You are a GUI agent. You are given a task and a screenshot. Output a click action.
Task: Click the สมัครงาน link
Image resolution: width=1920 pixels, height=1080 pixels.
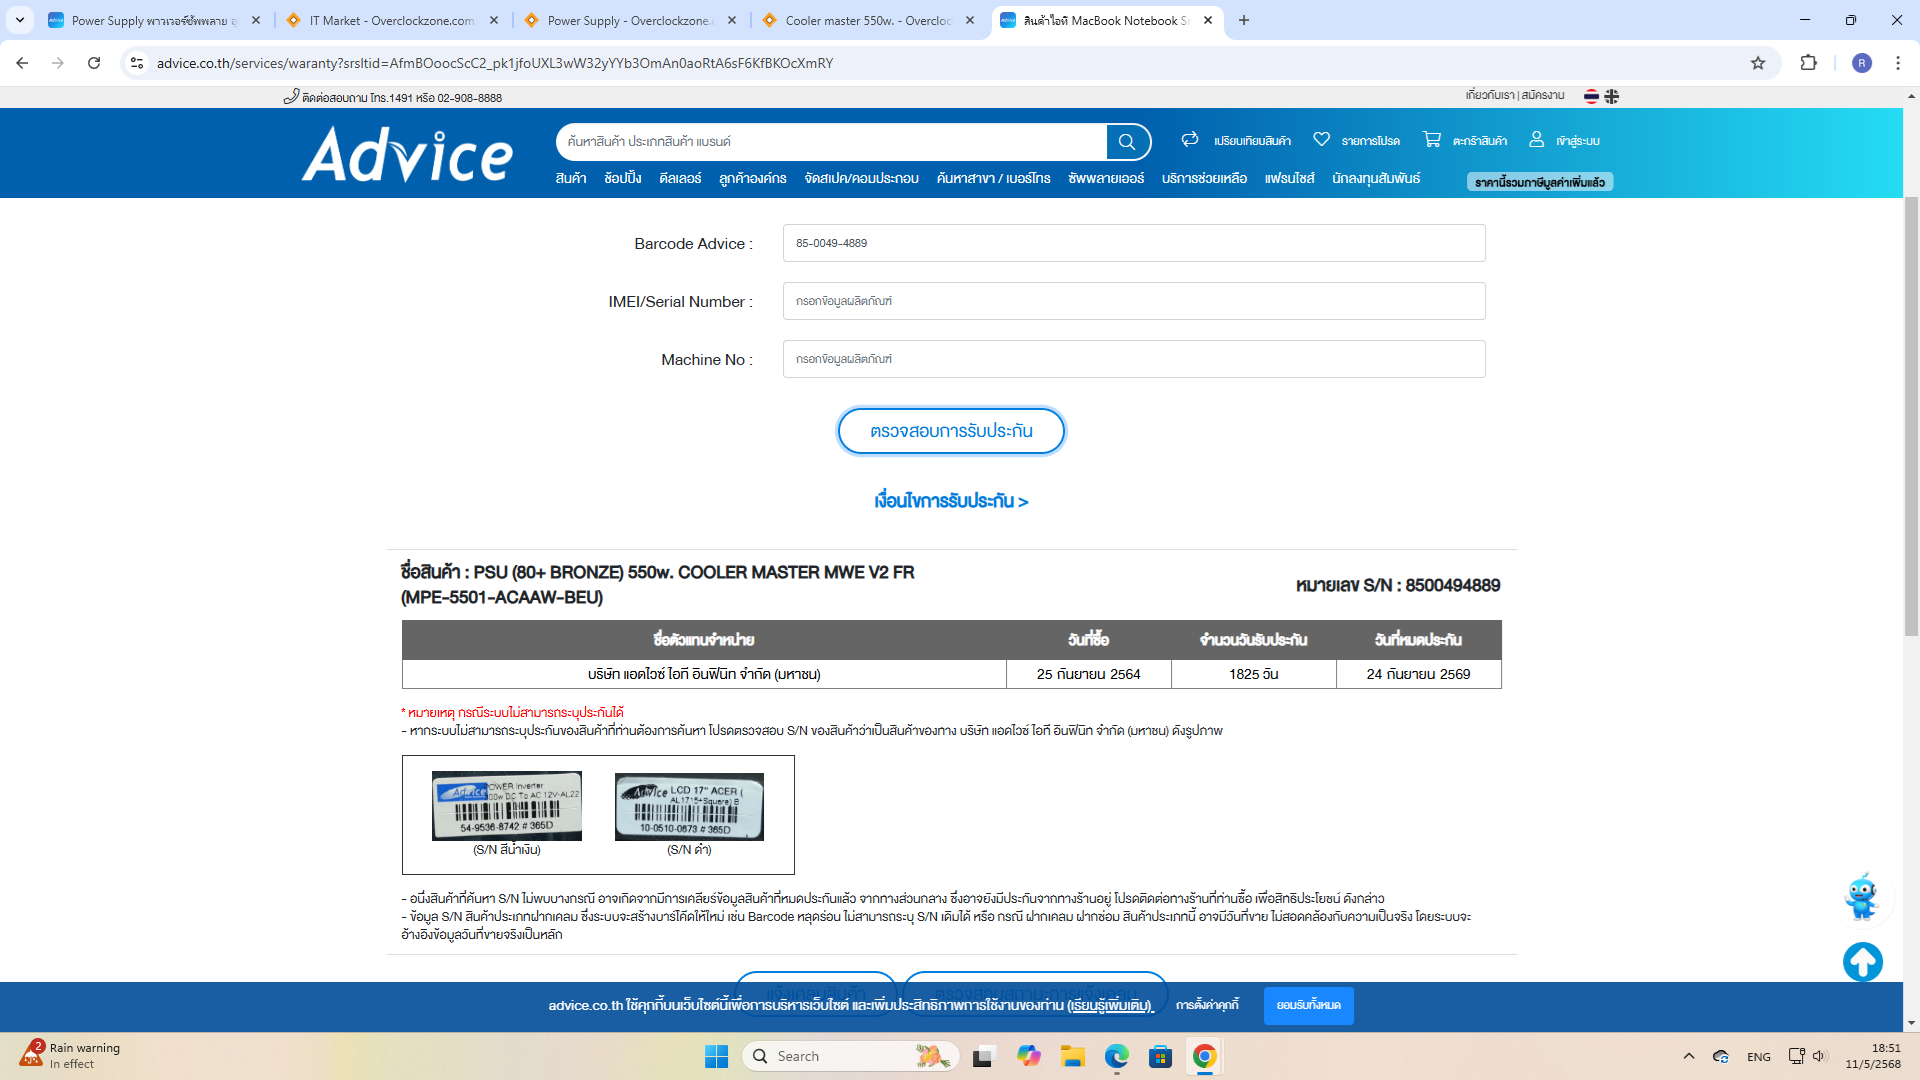(1543, 95)
